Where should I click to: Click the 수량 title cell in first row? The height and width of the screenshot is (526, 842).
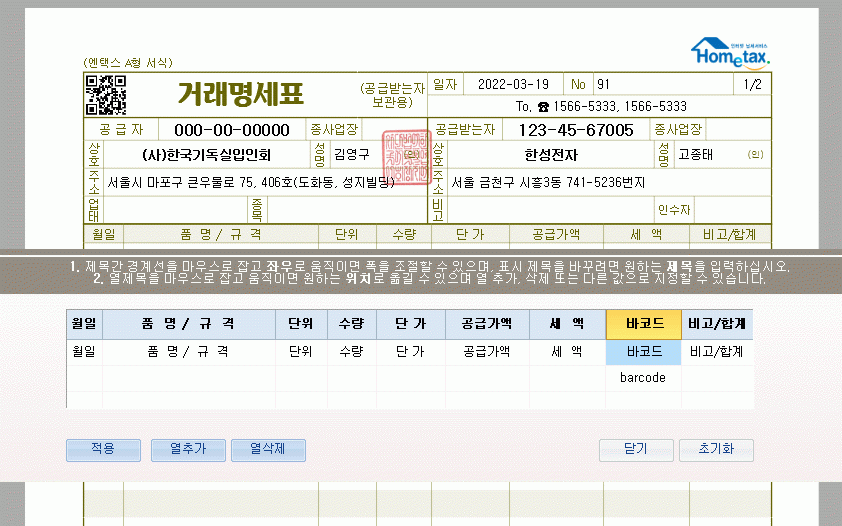(352, 352)
